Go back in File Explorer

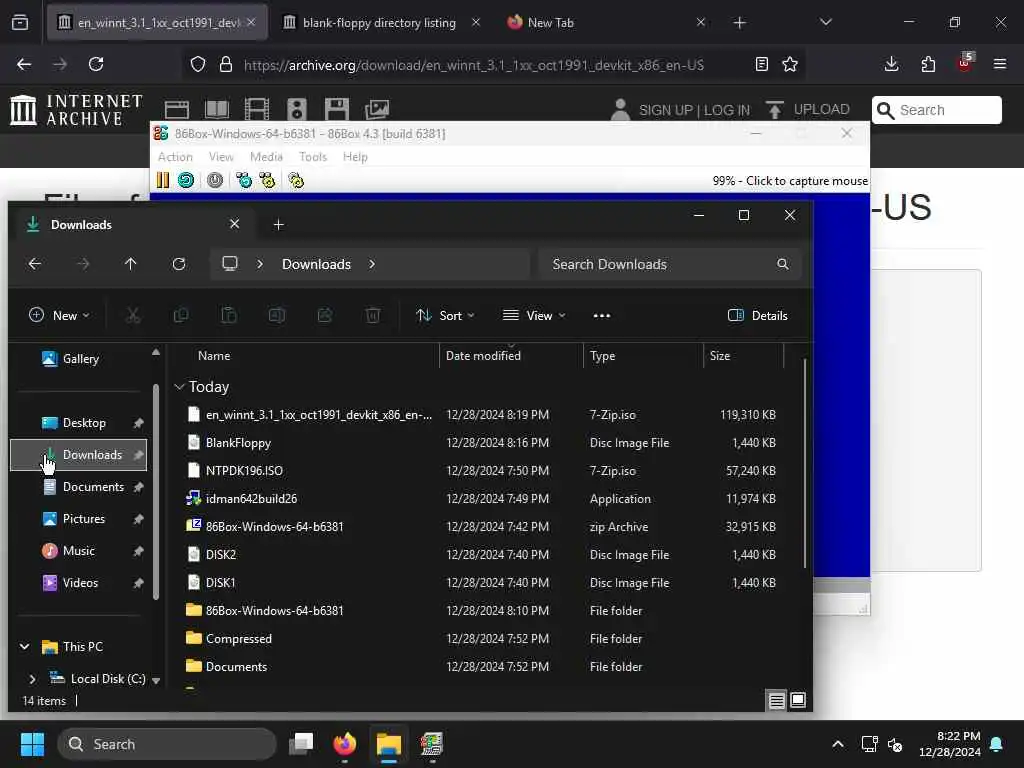click(x=35, y=264)
